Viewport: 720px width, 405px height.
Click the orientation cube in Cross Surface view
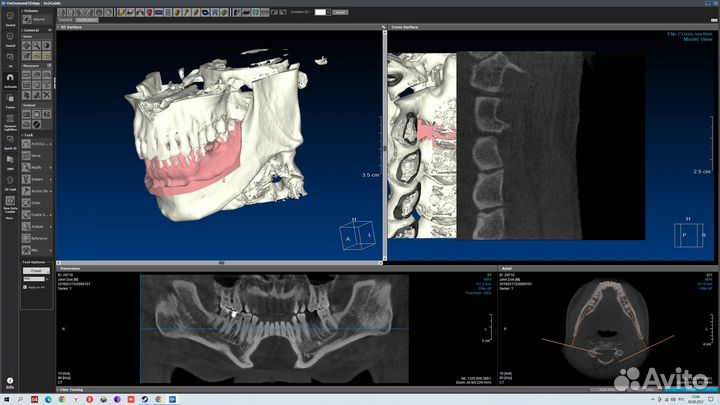pos(689,235)
